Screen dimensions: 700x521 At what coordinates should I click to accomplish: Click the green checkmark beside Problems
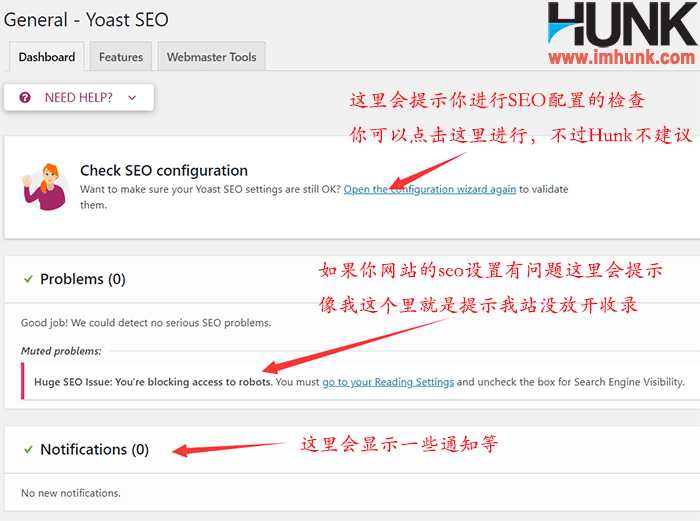(28, 279)
